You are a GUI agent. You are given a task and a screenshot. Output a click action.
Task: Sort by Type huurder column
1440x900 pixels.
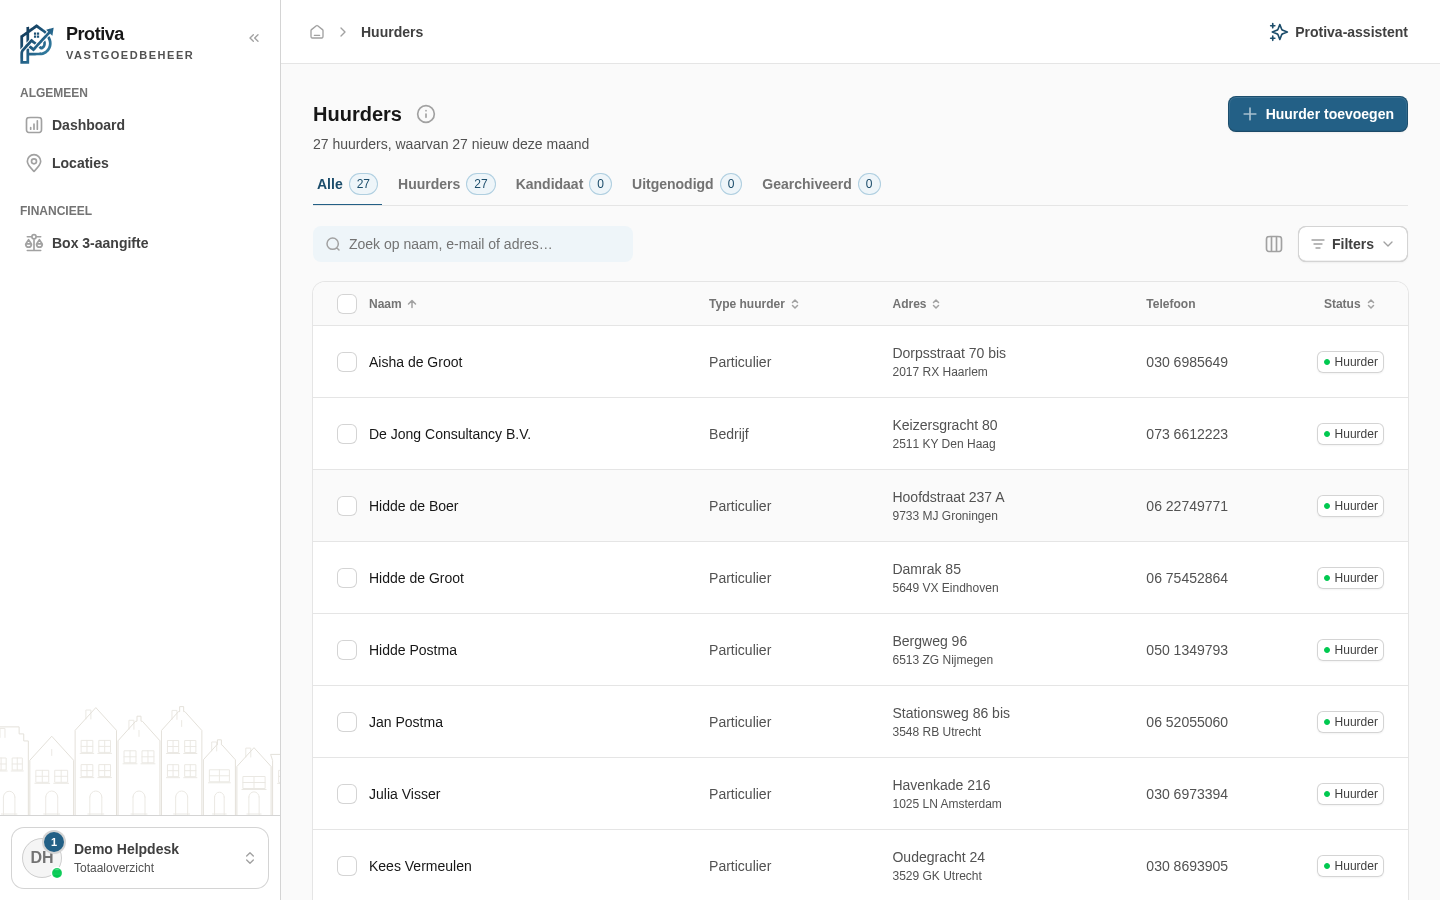pos(754,304)
